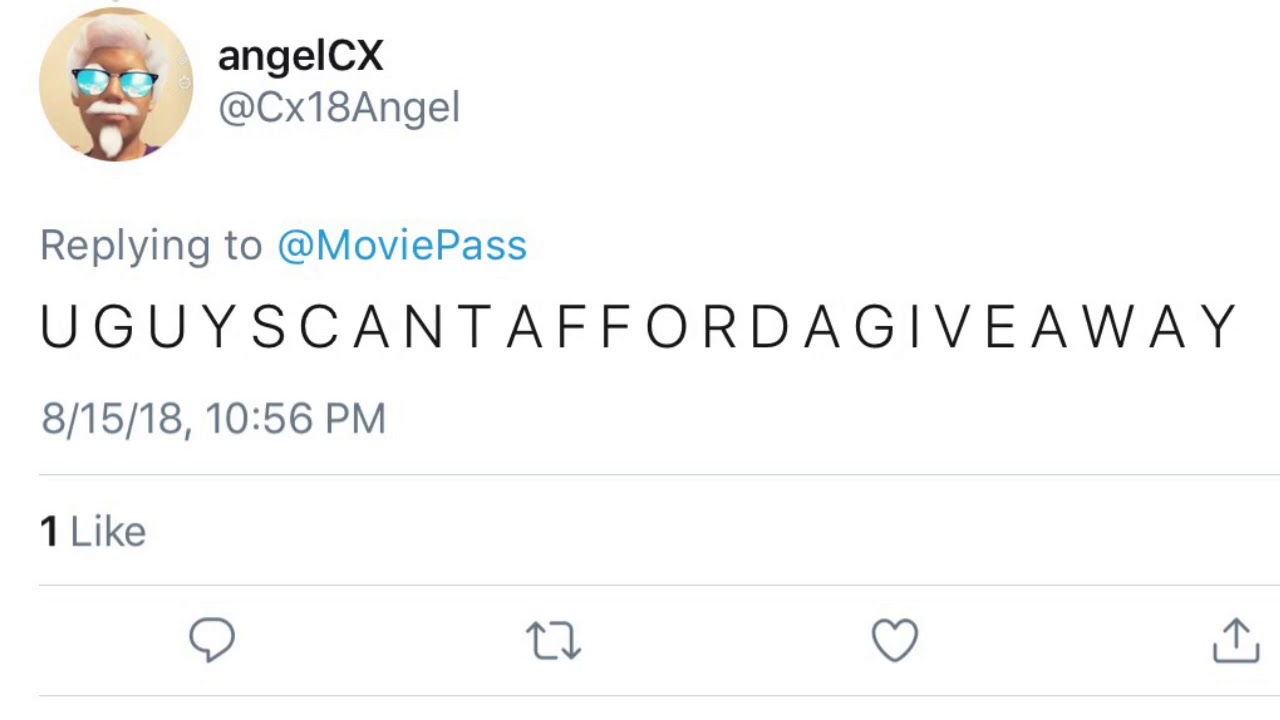View who liked via 1 Like
This screenshot has width=1280, height=720.
tap(93, 531)
